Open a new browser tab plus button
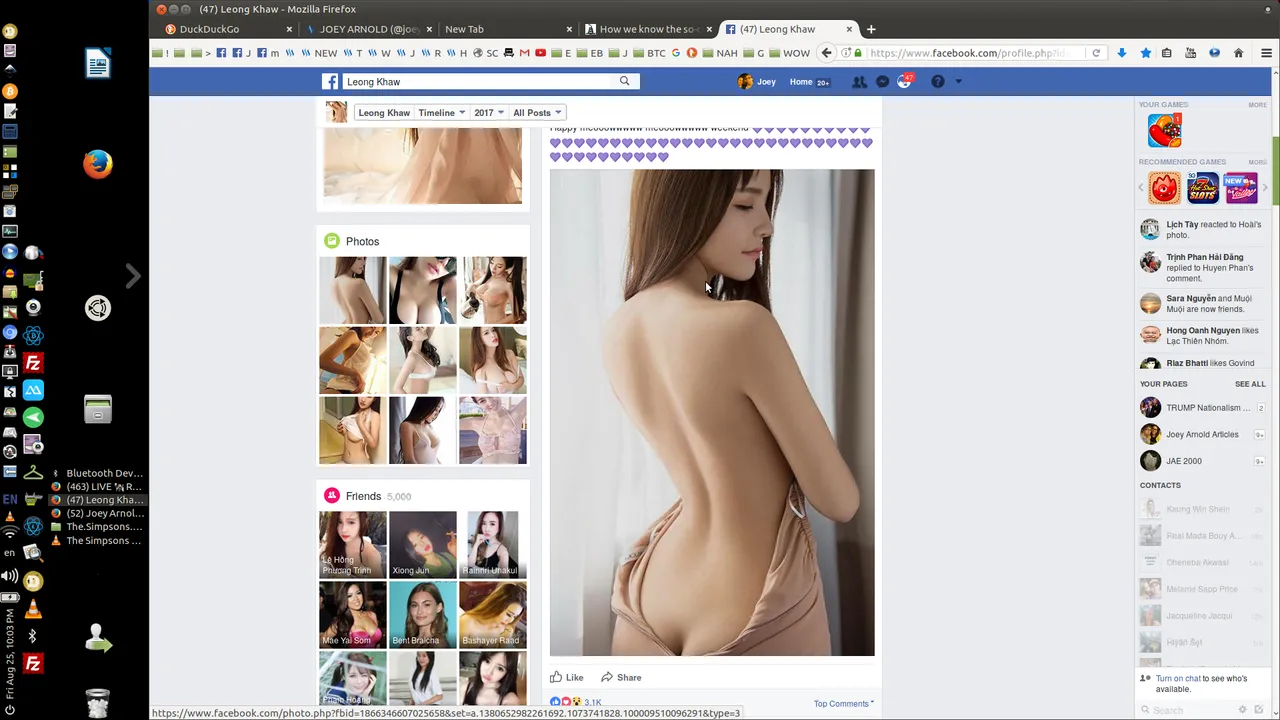1280x720 pixels. pos(871,29)
